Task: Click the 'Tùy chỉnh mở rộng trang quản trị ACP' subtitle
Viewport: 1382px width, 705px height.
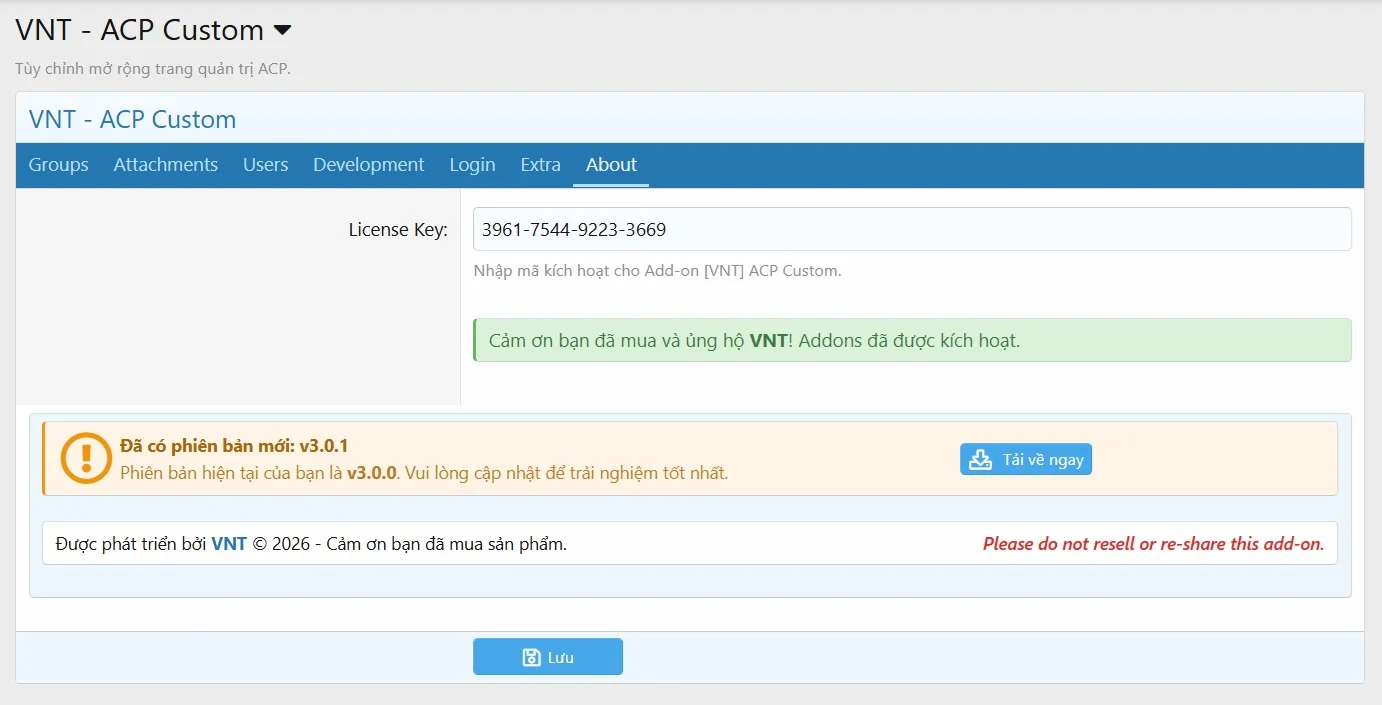Action: pyautogui.click(x=153, y=69)
